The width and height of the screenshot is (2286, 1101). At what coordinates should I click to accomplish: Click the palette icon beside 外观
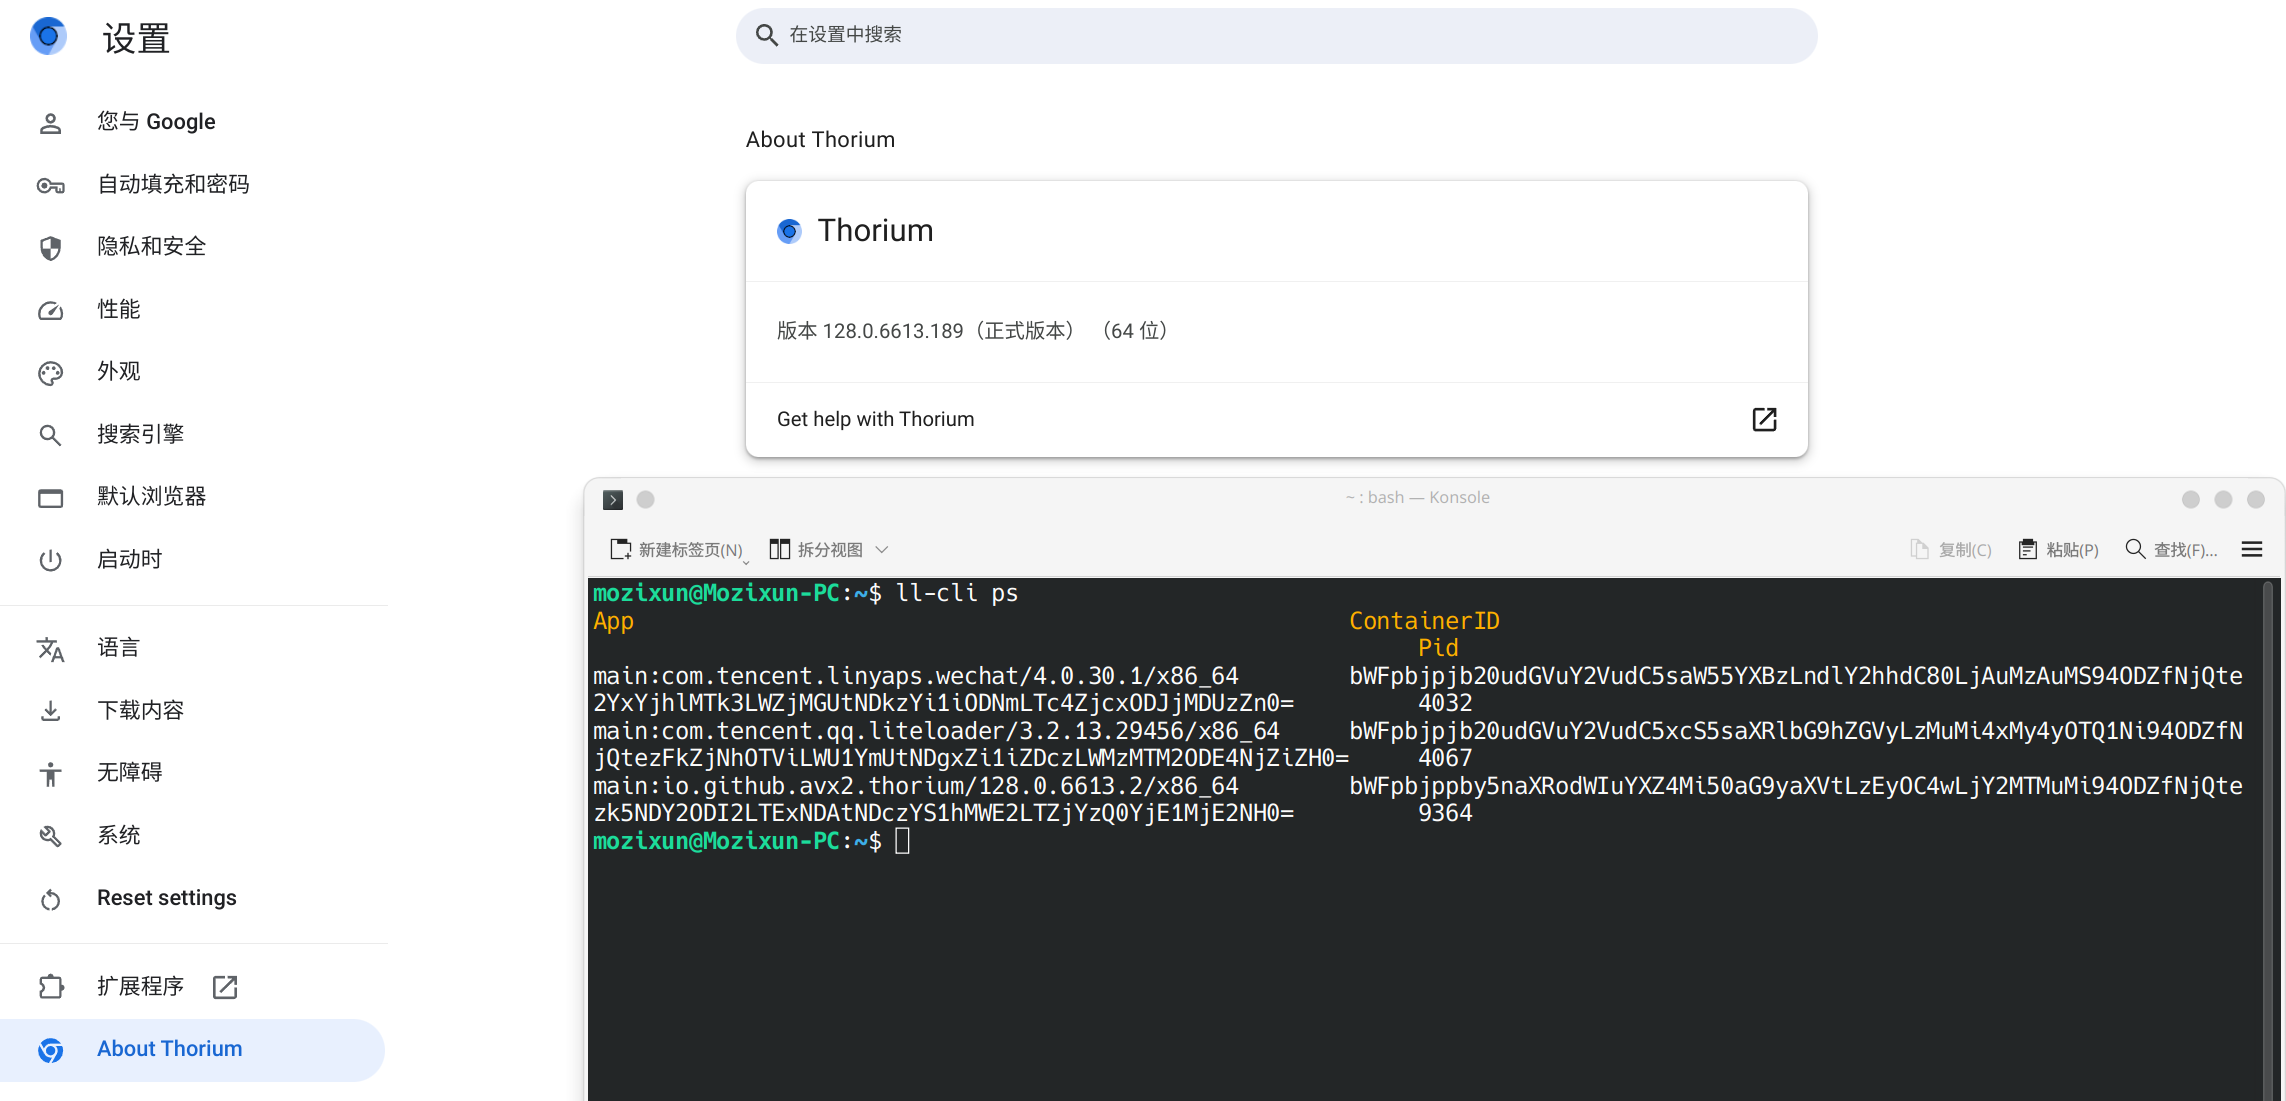pos(50,373)
